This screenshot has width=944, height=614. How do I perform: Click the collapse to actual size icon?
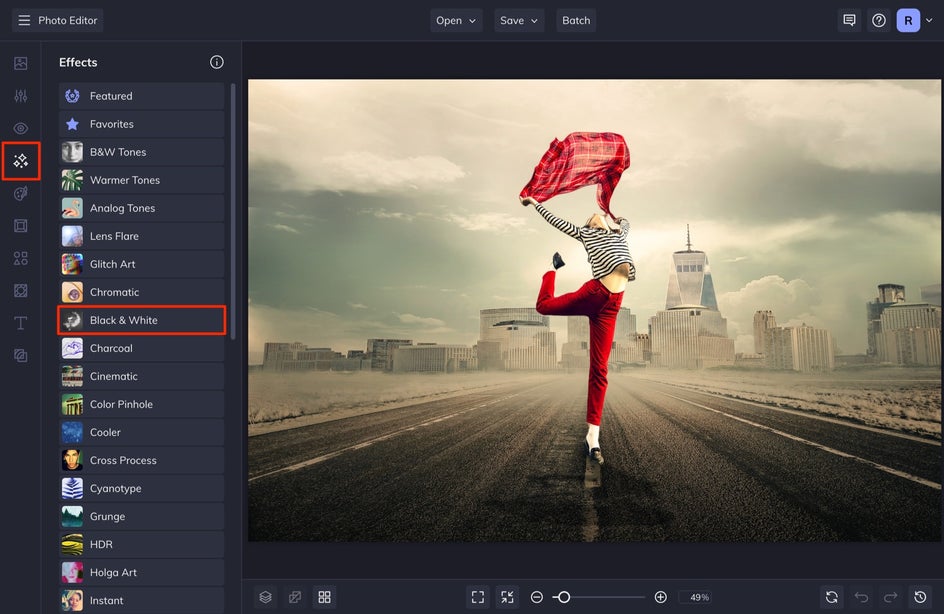coord(508,597)
